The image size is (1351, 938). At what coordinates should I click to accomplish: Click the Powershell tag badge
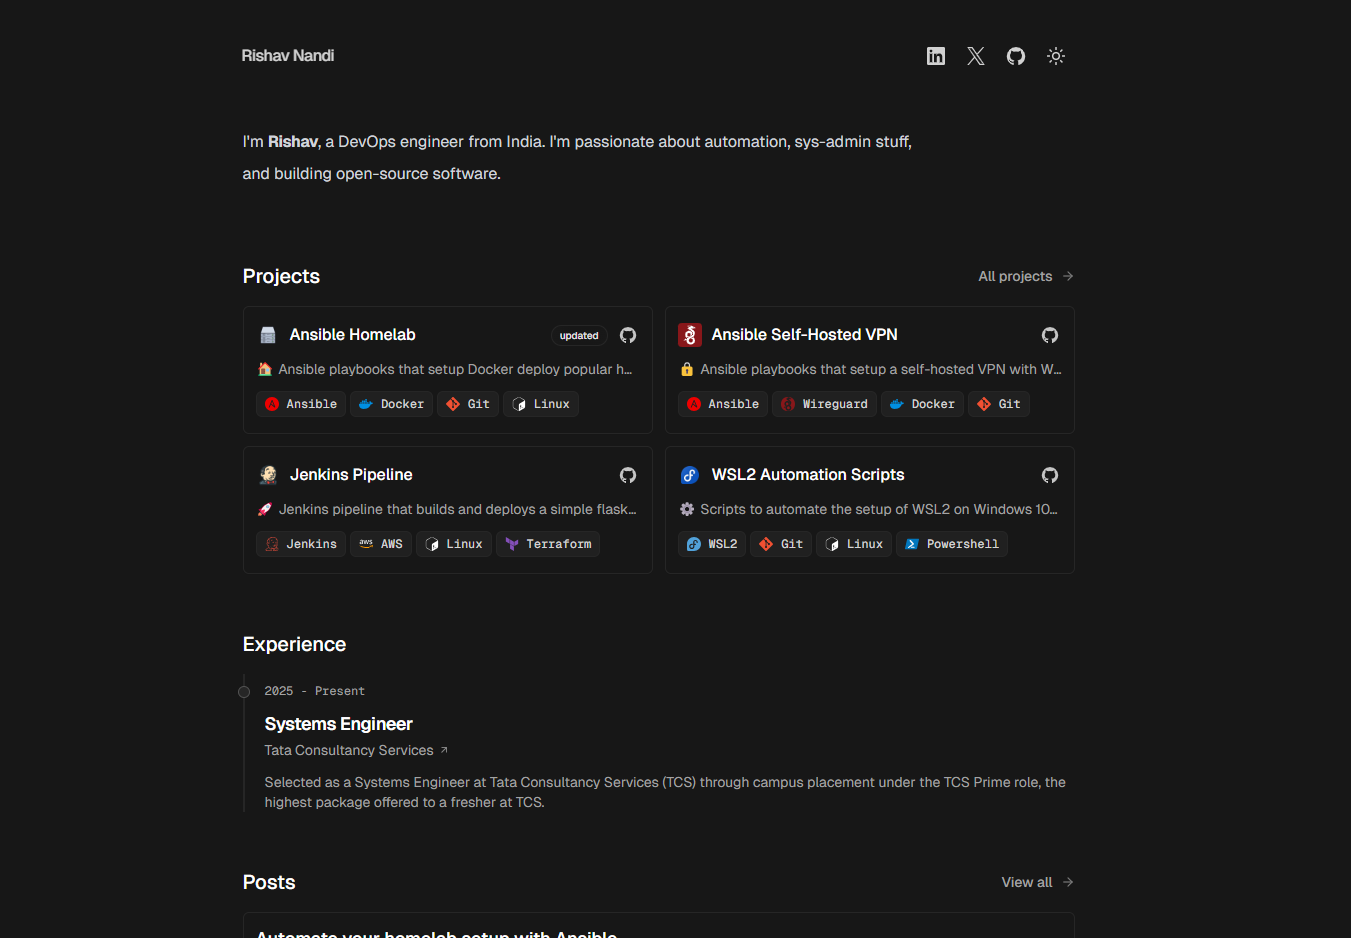[951, 544]
